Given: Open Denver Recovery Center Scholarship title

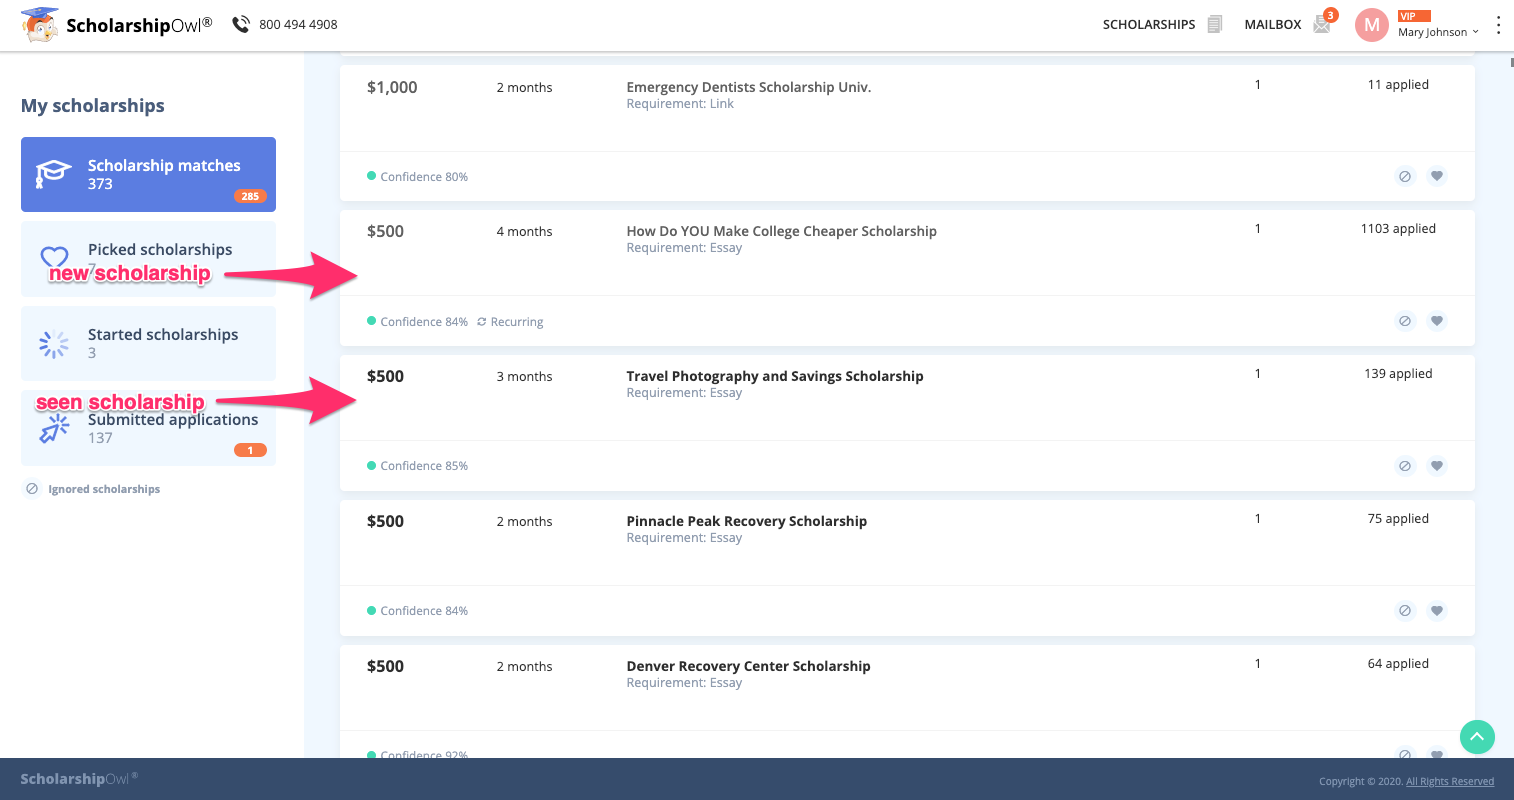Looking at the screenshot, I should (749, 666).
